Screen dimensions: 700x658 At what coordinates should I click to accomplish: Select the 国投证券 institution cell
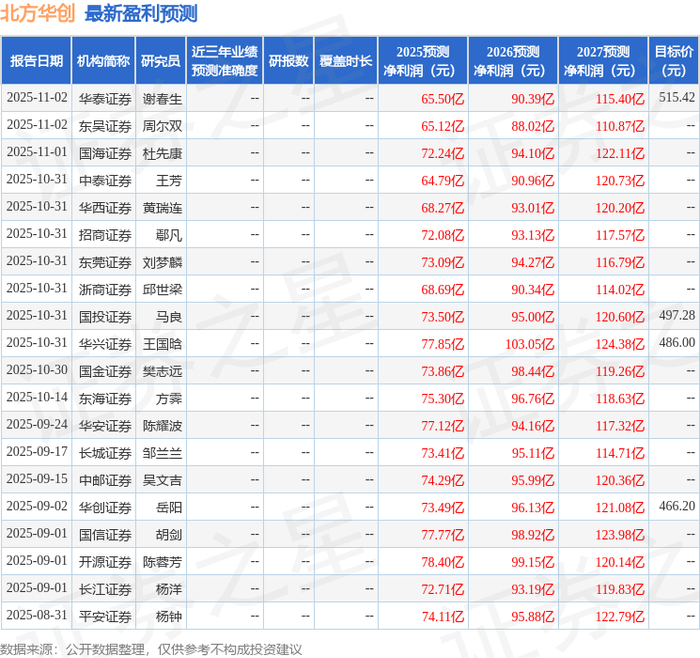pyautogui.click(x=105, y=317)
